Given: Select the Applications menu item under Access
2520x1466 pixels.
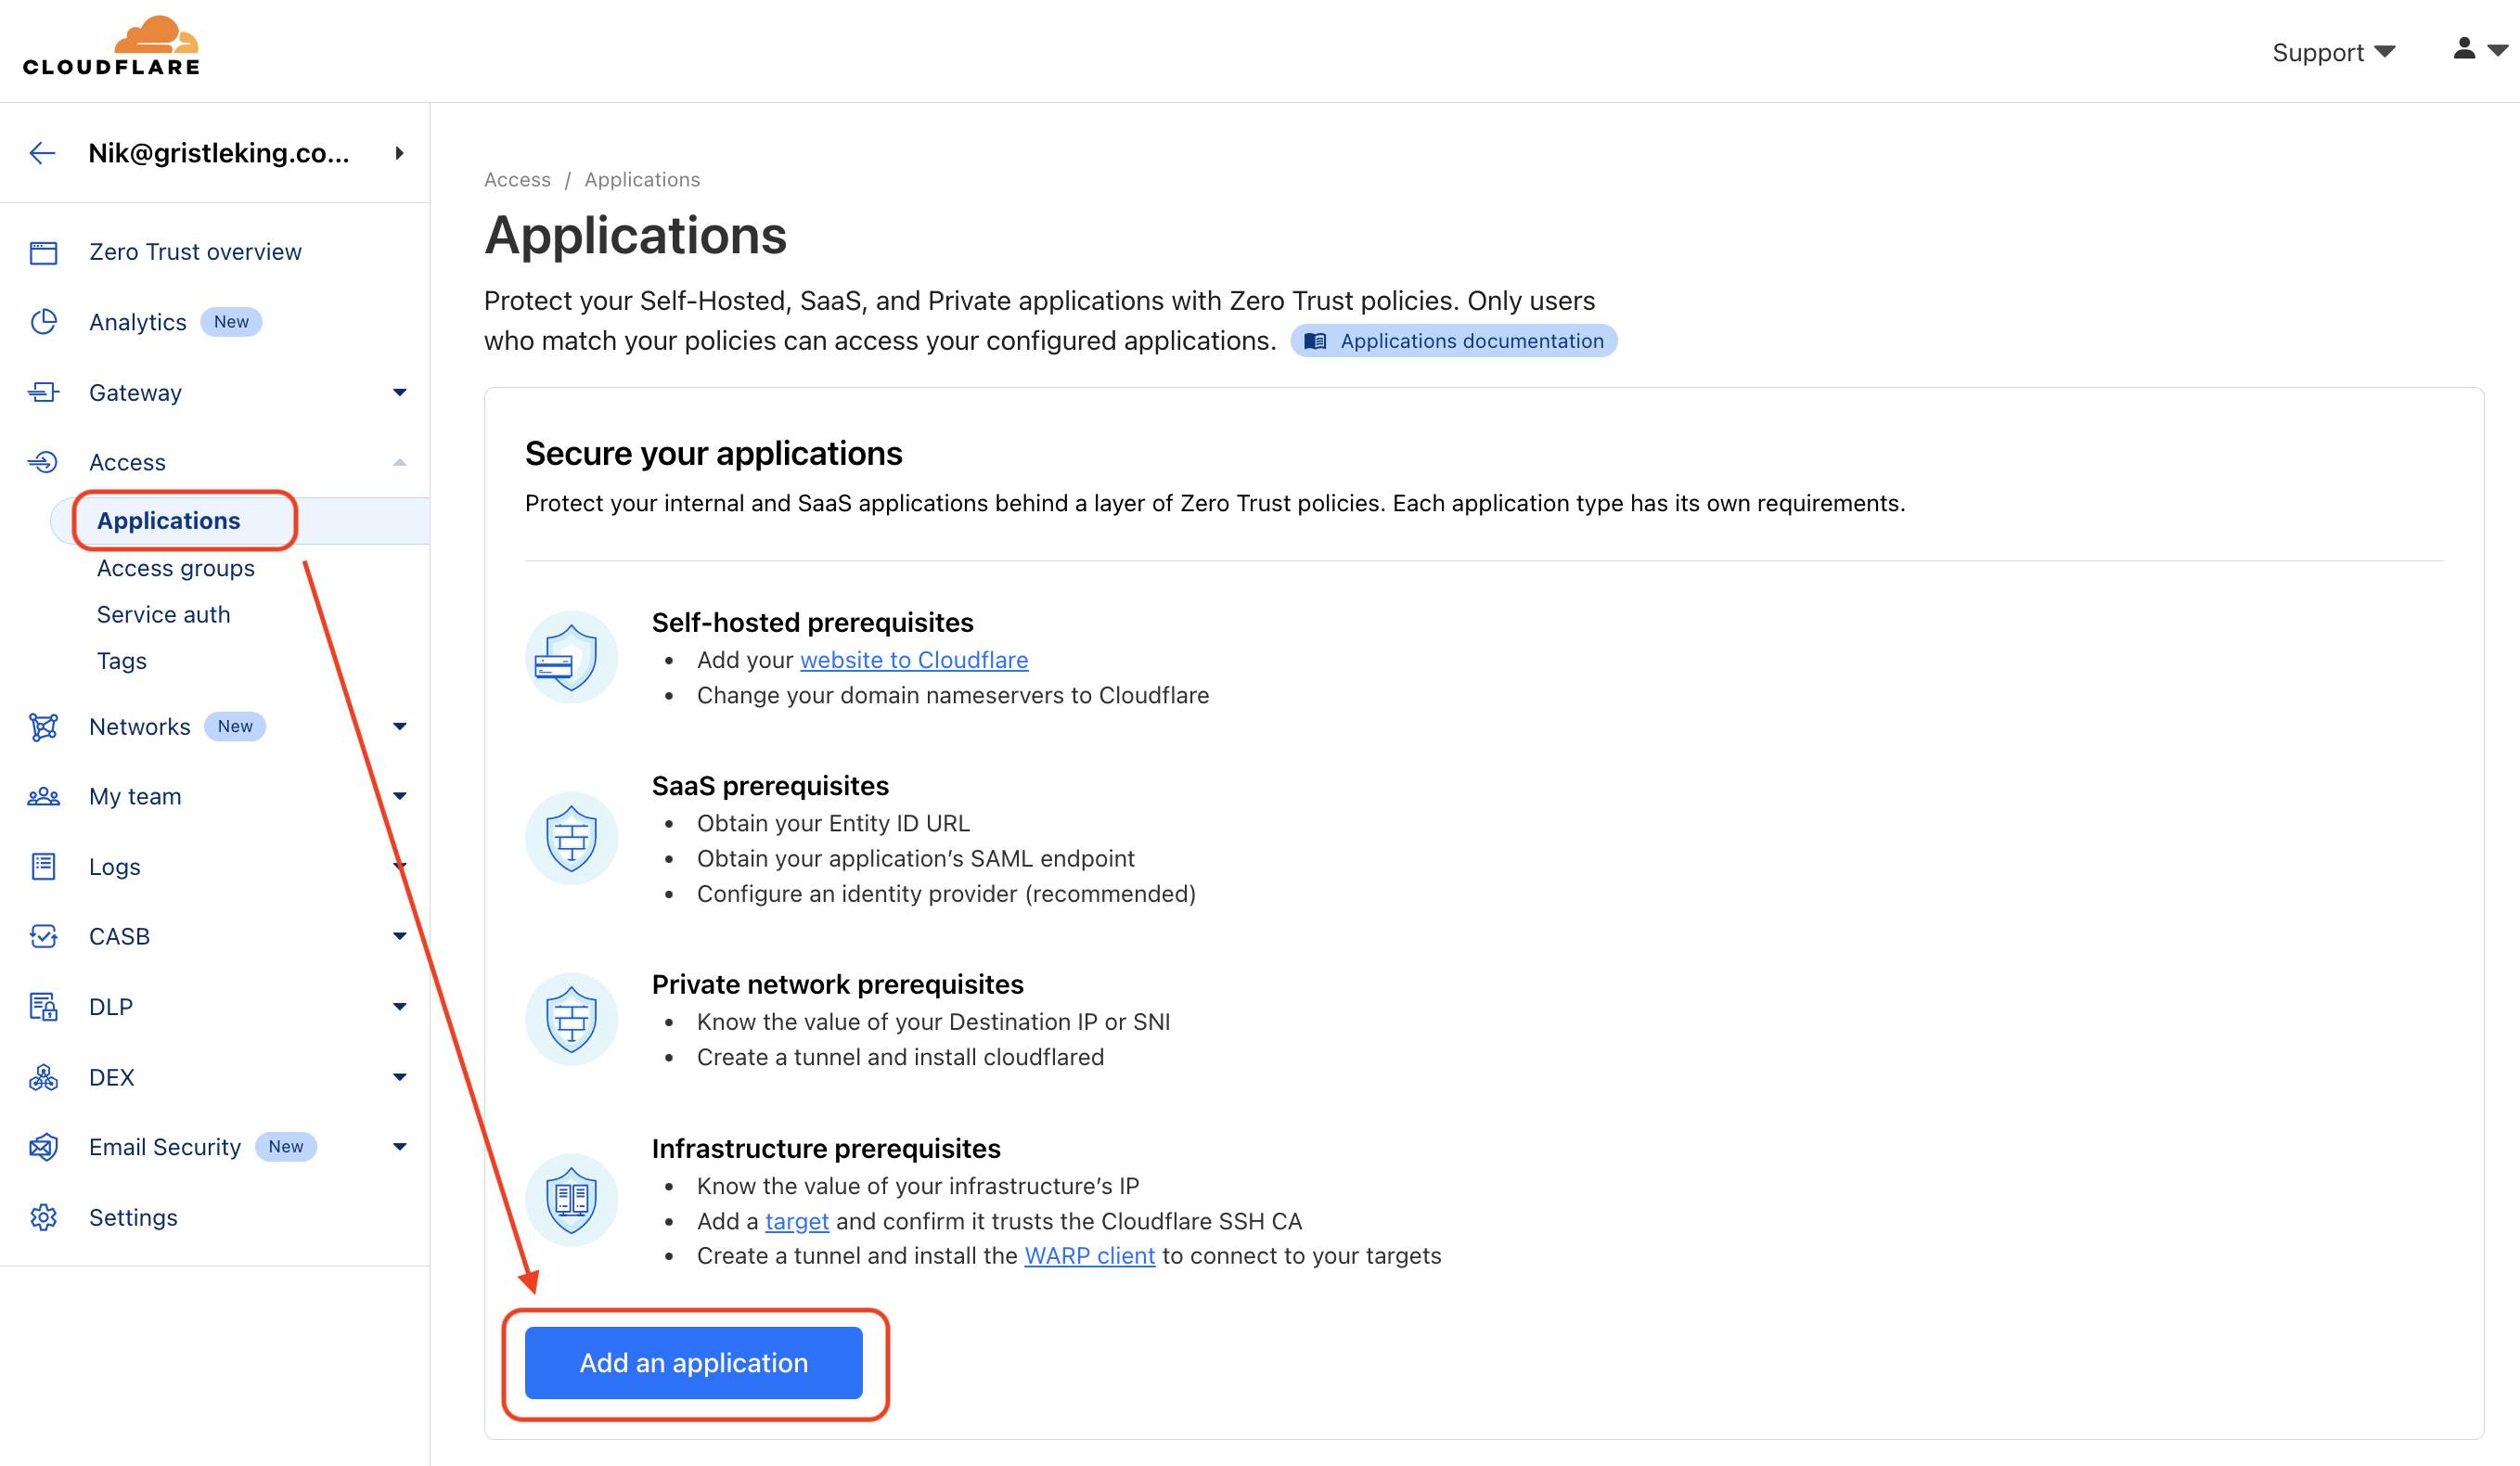Looking at the screenshot, I should [x=168, y=521].
